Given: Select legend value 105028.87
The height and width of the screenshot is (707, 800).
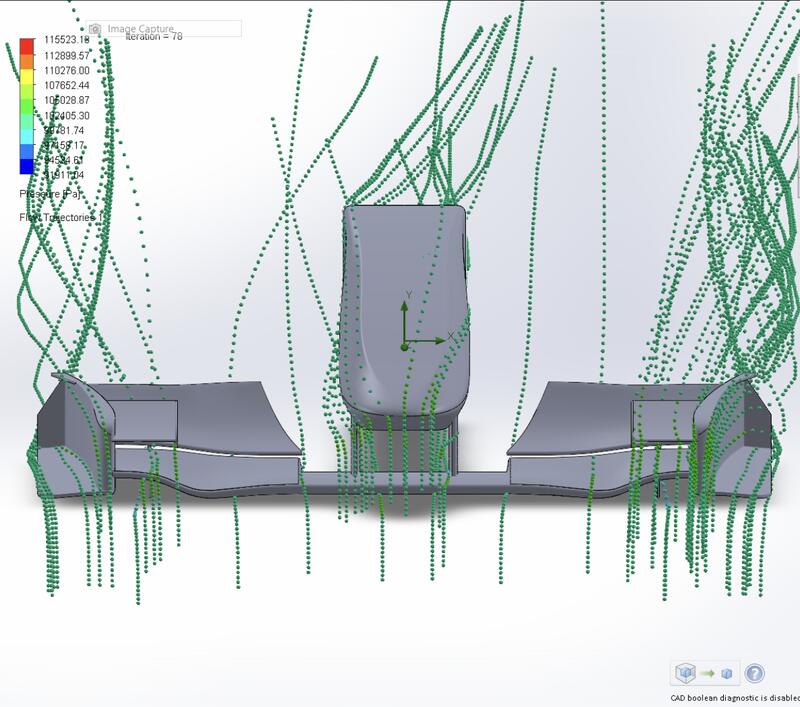Looking at the screenshot, I should 66,100.
